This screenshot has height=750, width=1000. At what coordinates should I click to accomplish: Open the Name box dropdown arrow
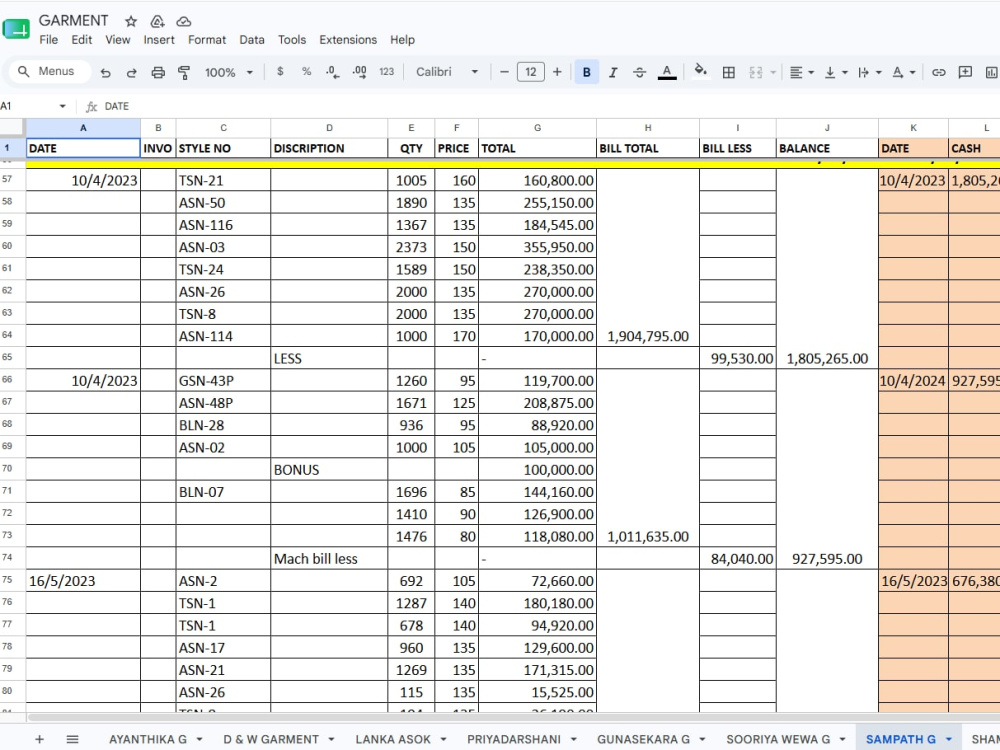pyautogui.click(x=62, y=106)
